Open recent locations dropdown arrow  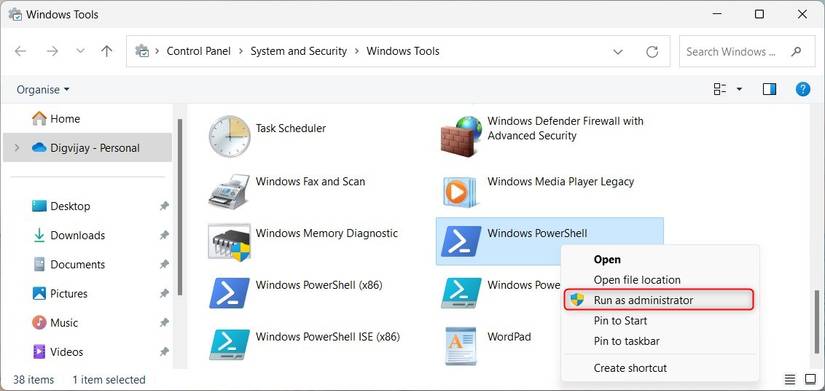pos(81,51)
